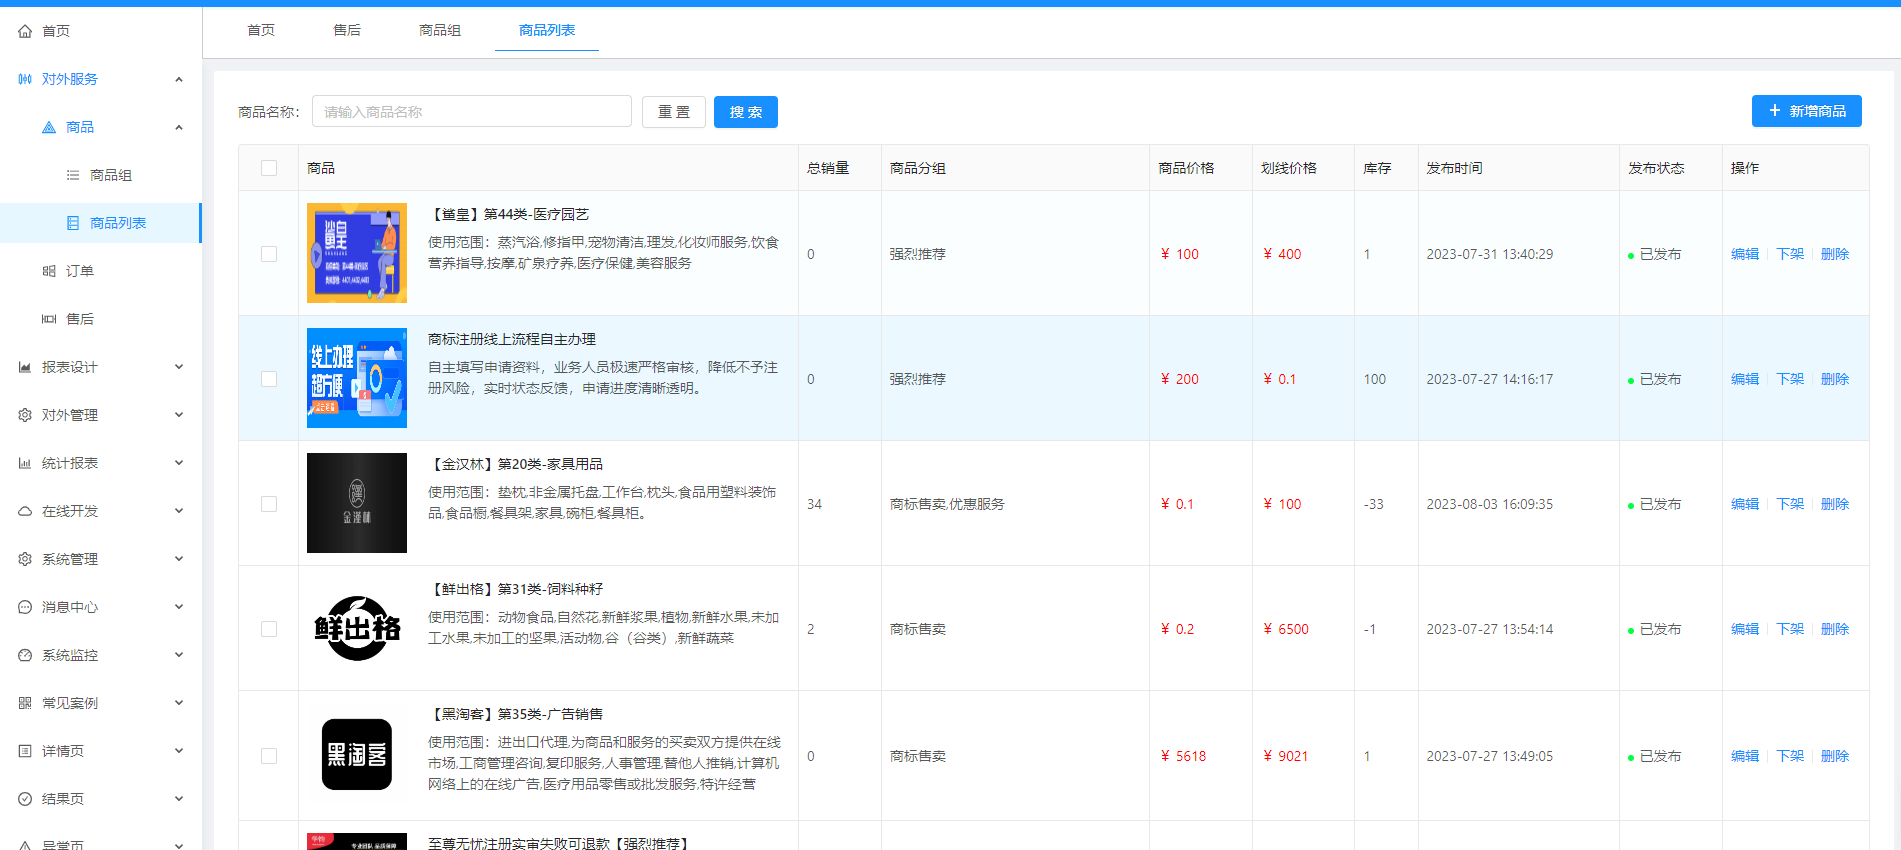Click the 对外管理 gear icon
Viewport: 1901px width, 850px height.
(25, 415)
